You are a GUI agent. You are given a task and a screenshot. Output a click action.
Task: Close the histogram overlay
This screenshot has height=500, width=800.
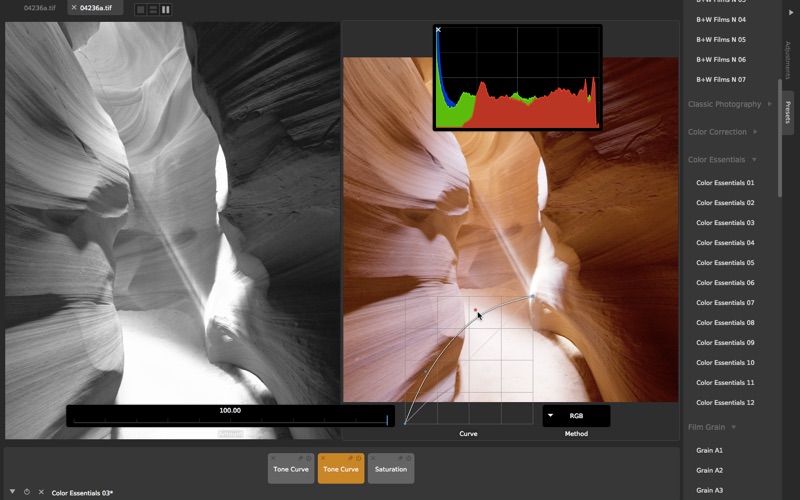[x=438, y=30]
